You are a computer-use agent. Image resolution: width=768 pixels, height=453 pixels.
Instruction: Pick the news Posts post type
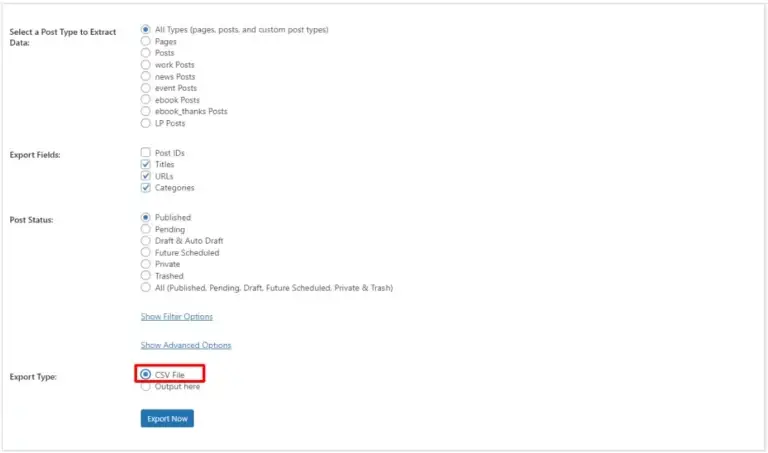146,76
